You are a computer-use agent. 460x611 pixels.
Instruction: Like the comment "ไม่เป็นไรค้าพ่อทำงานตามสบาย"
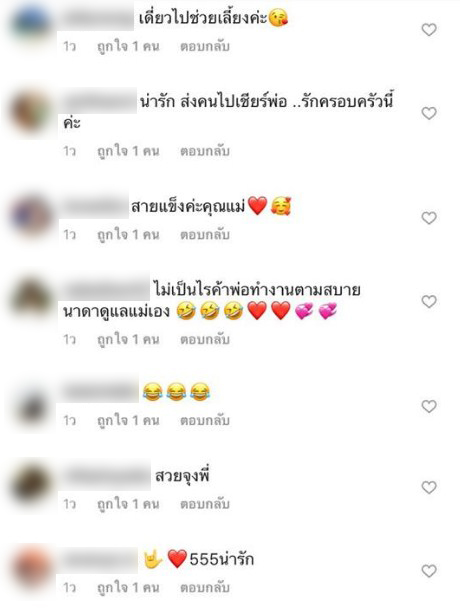tap(429, 302)
